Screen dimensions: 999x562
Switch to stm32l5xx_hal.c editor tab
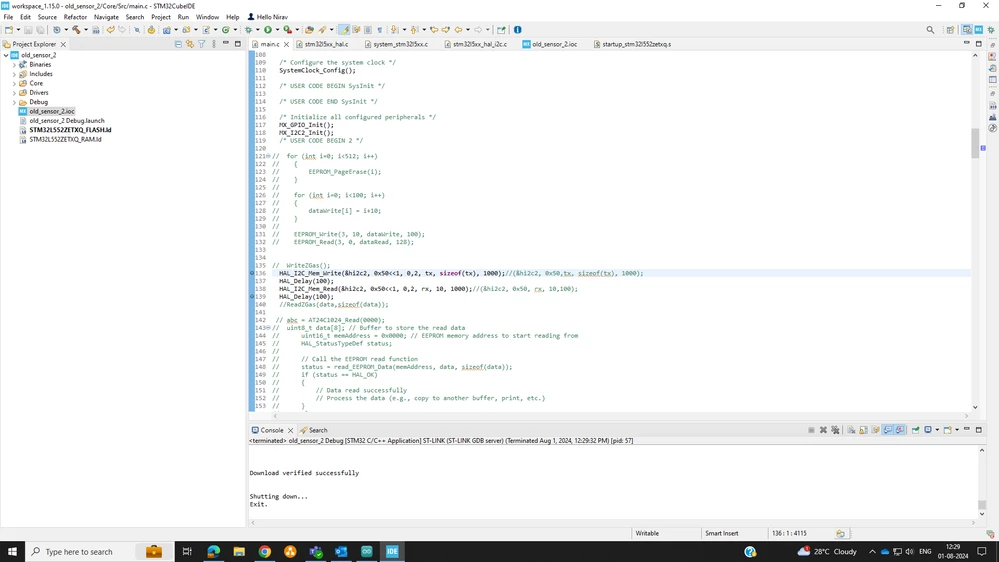pos(326,44)
